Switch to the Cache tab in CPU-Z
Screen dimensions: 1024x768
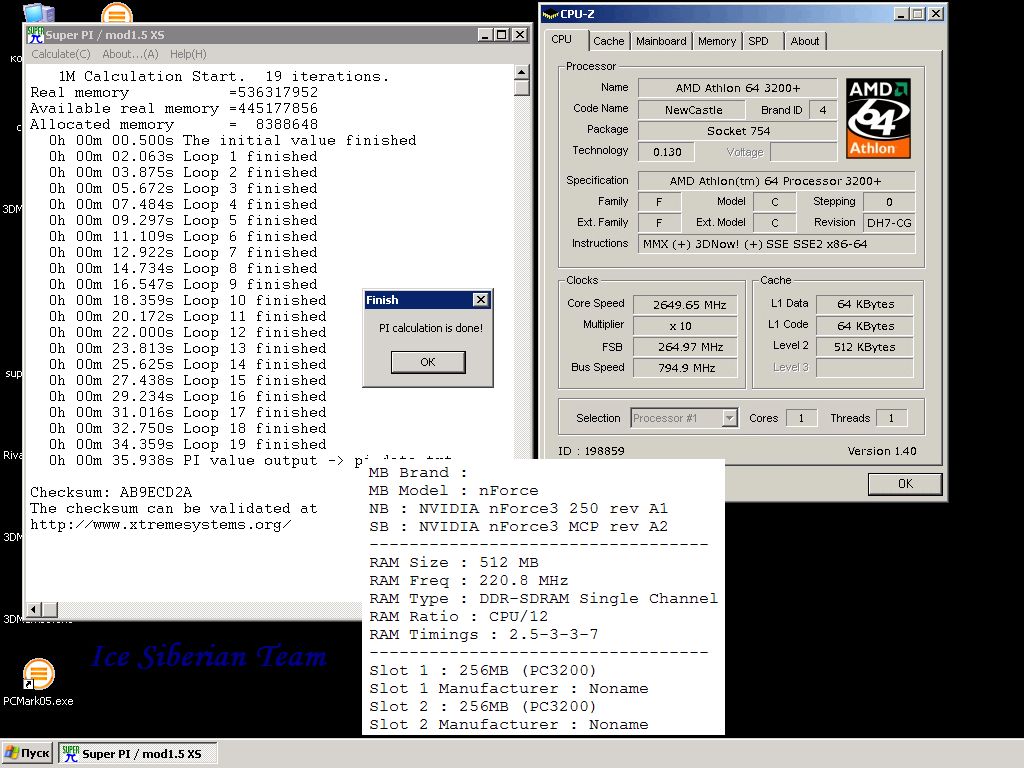(609, 41)
